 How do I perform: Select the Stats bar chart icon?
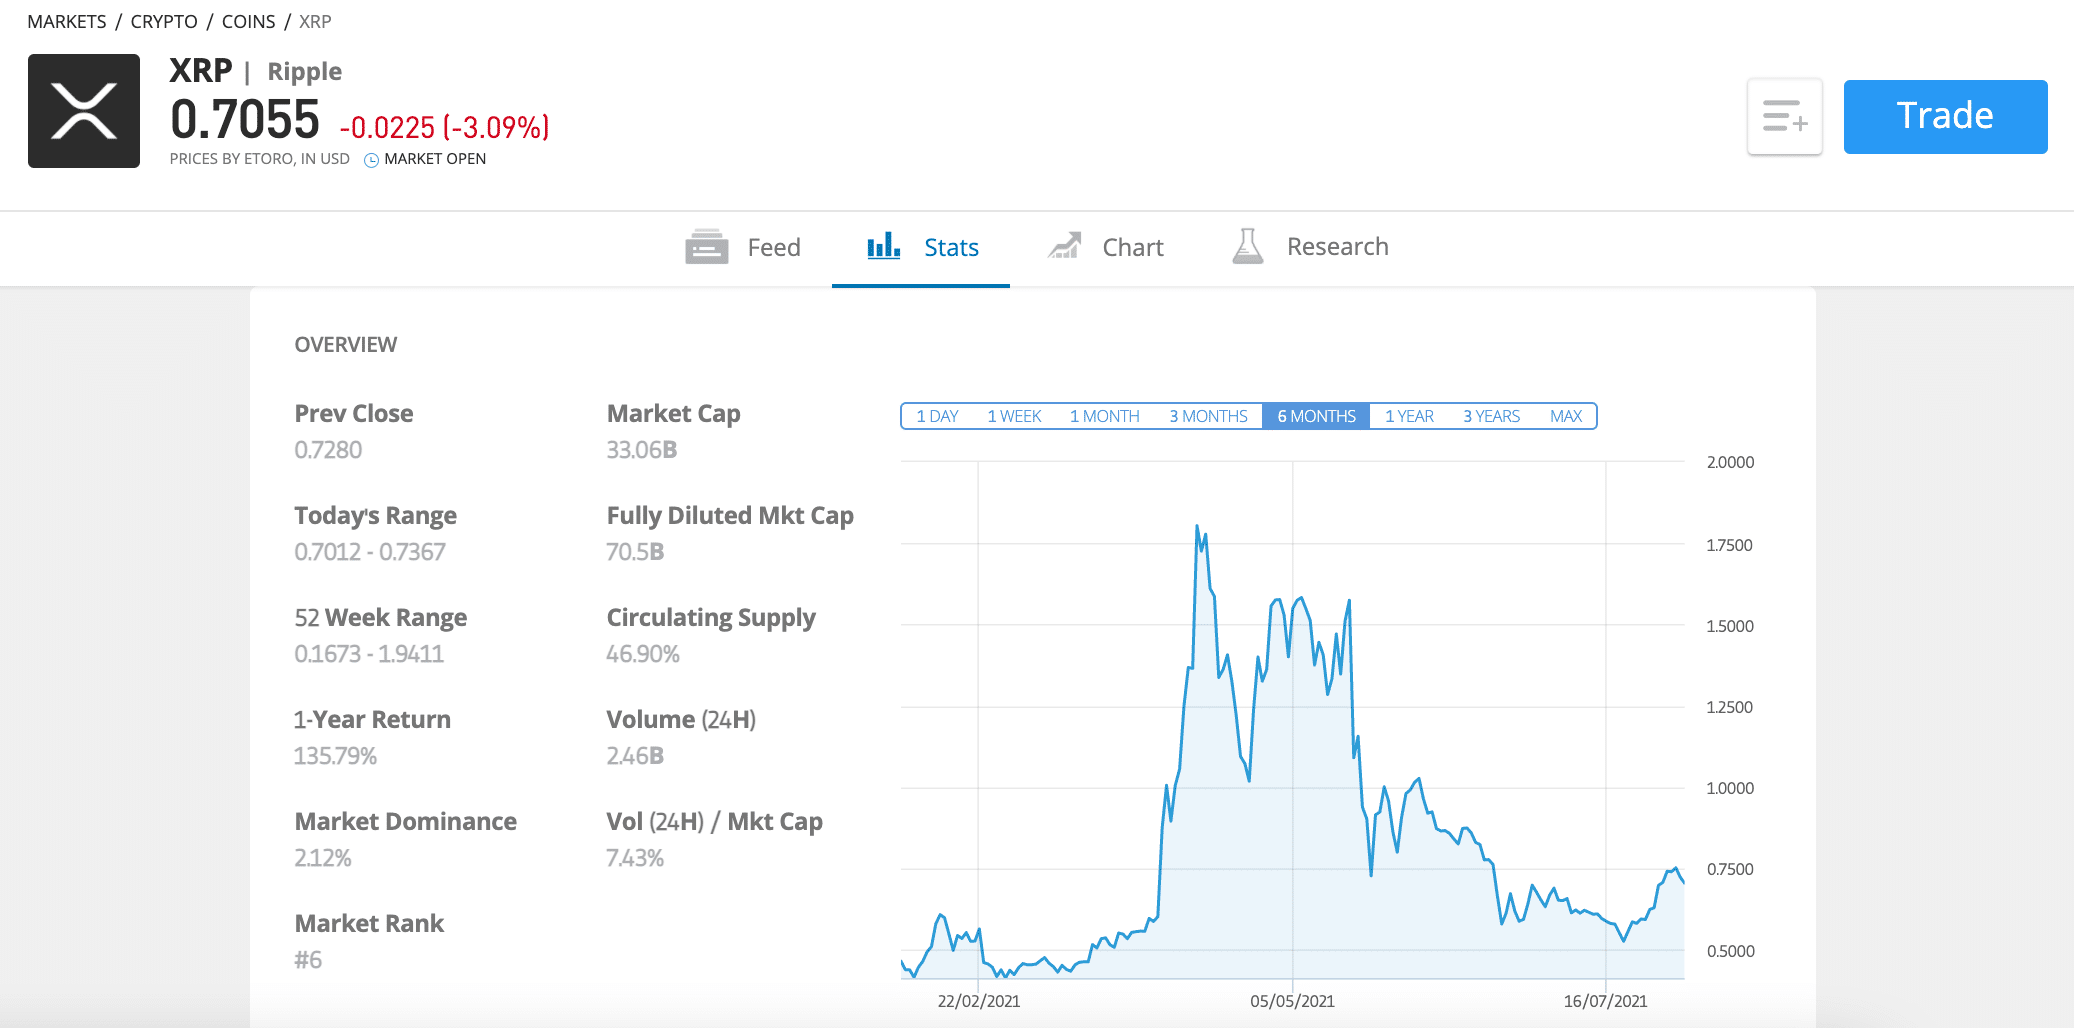click(x=884, y=247)
